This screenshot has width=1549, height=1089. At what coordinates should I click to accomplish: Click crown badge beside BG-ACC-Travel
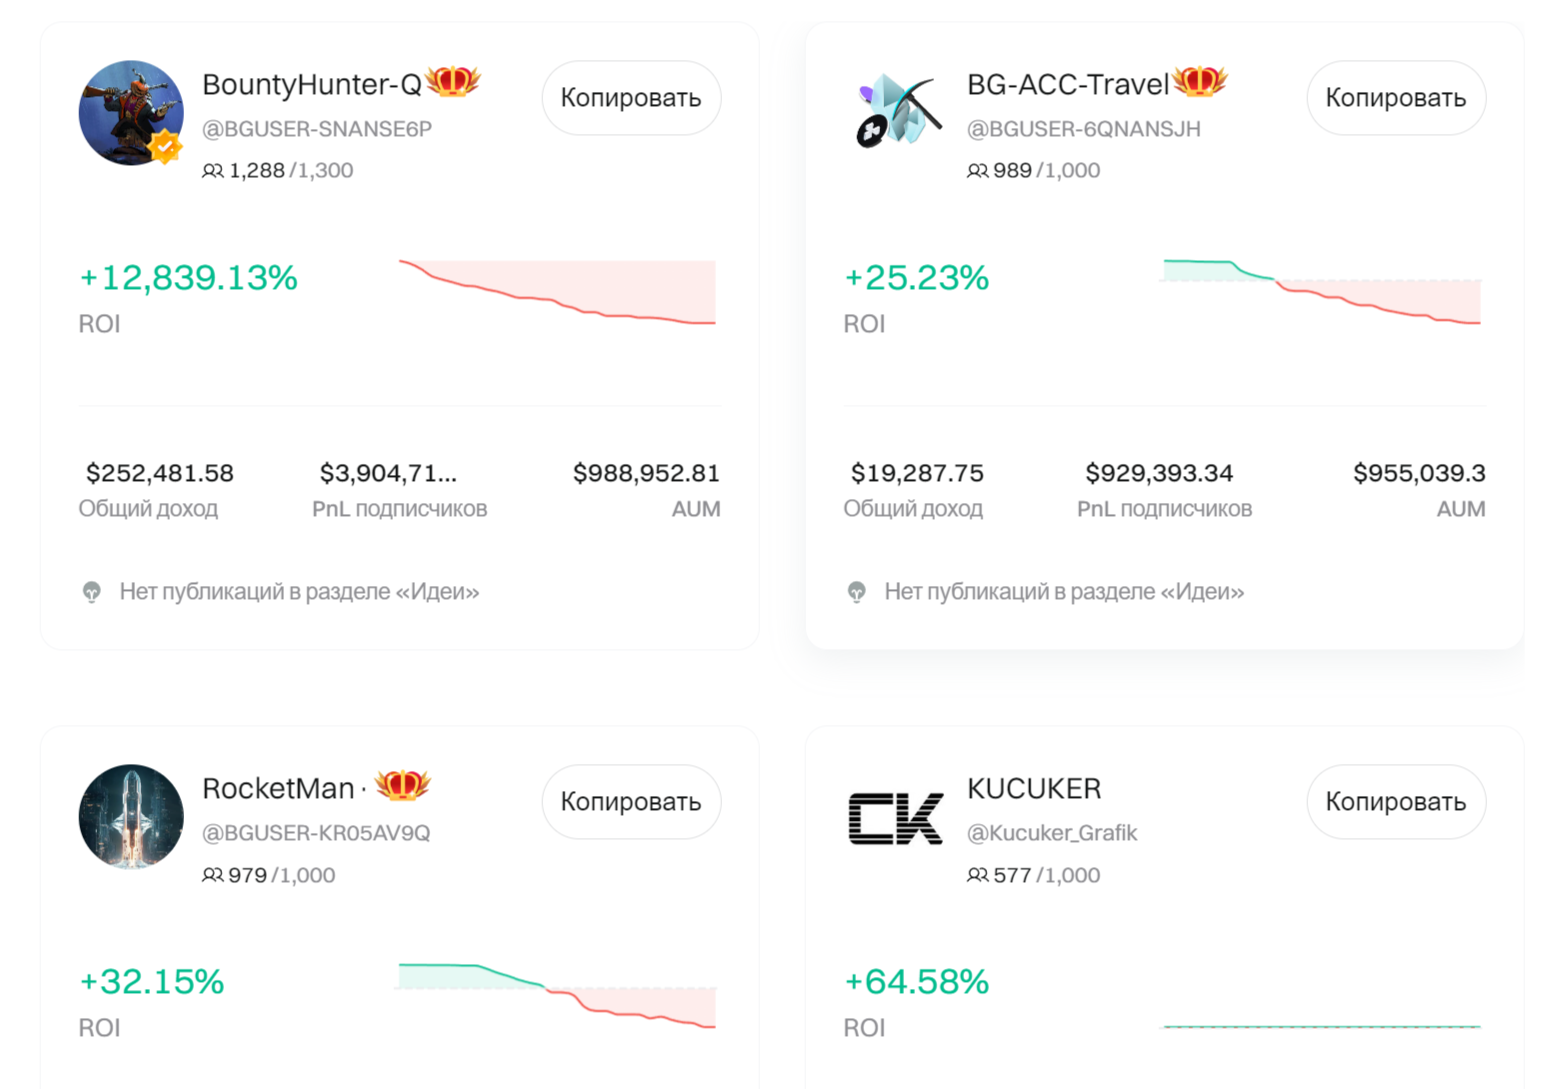(1199, 81)
